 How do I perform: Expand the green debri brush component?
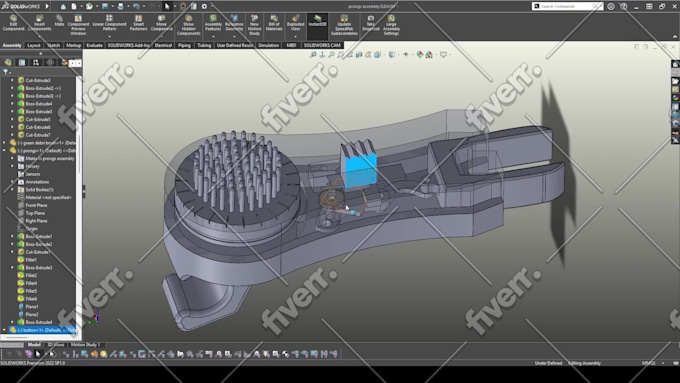click(x=4, y=143)
